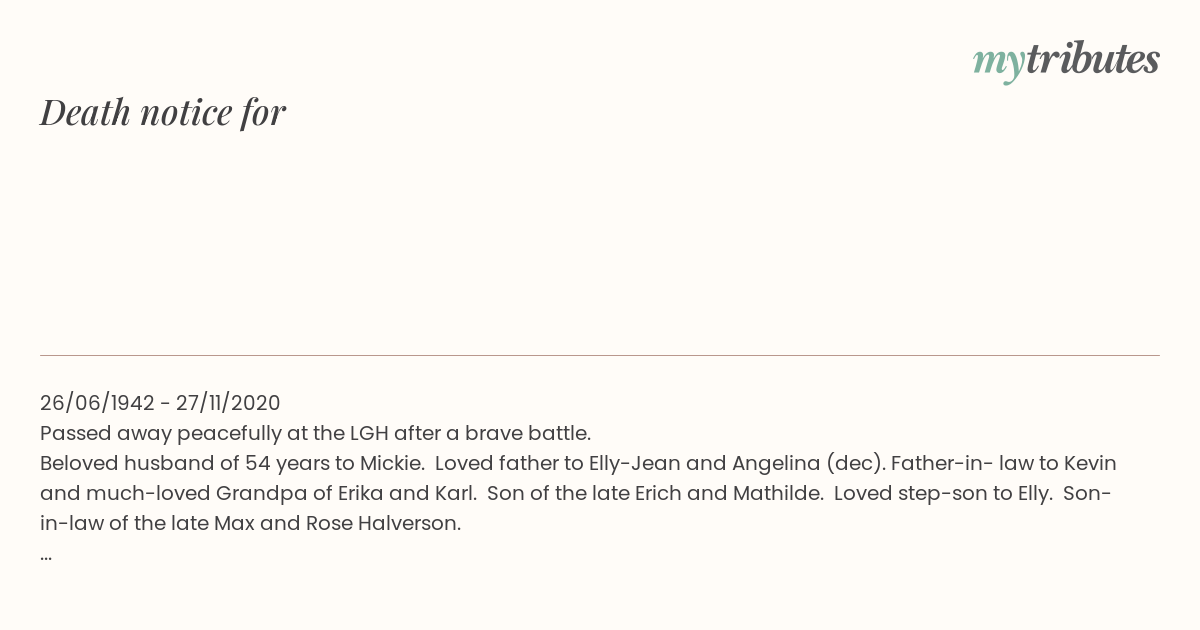This screenshot has width=1200, height=630.
Task: Click the trailing ellipsis to read more
Action: tap(46, 554)
